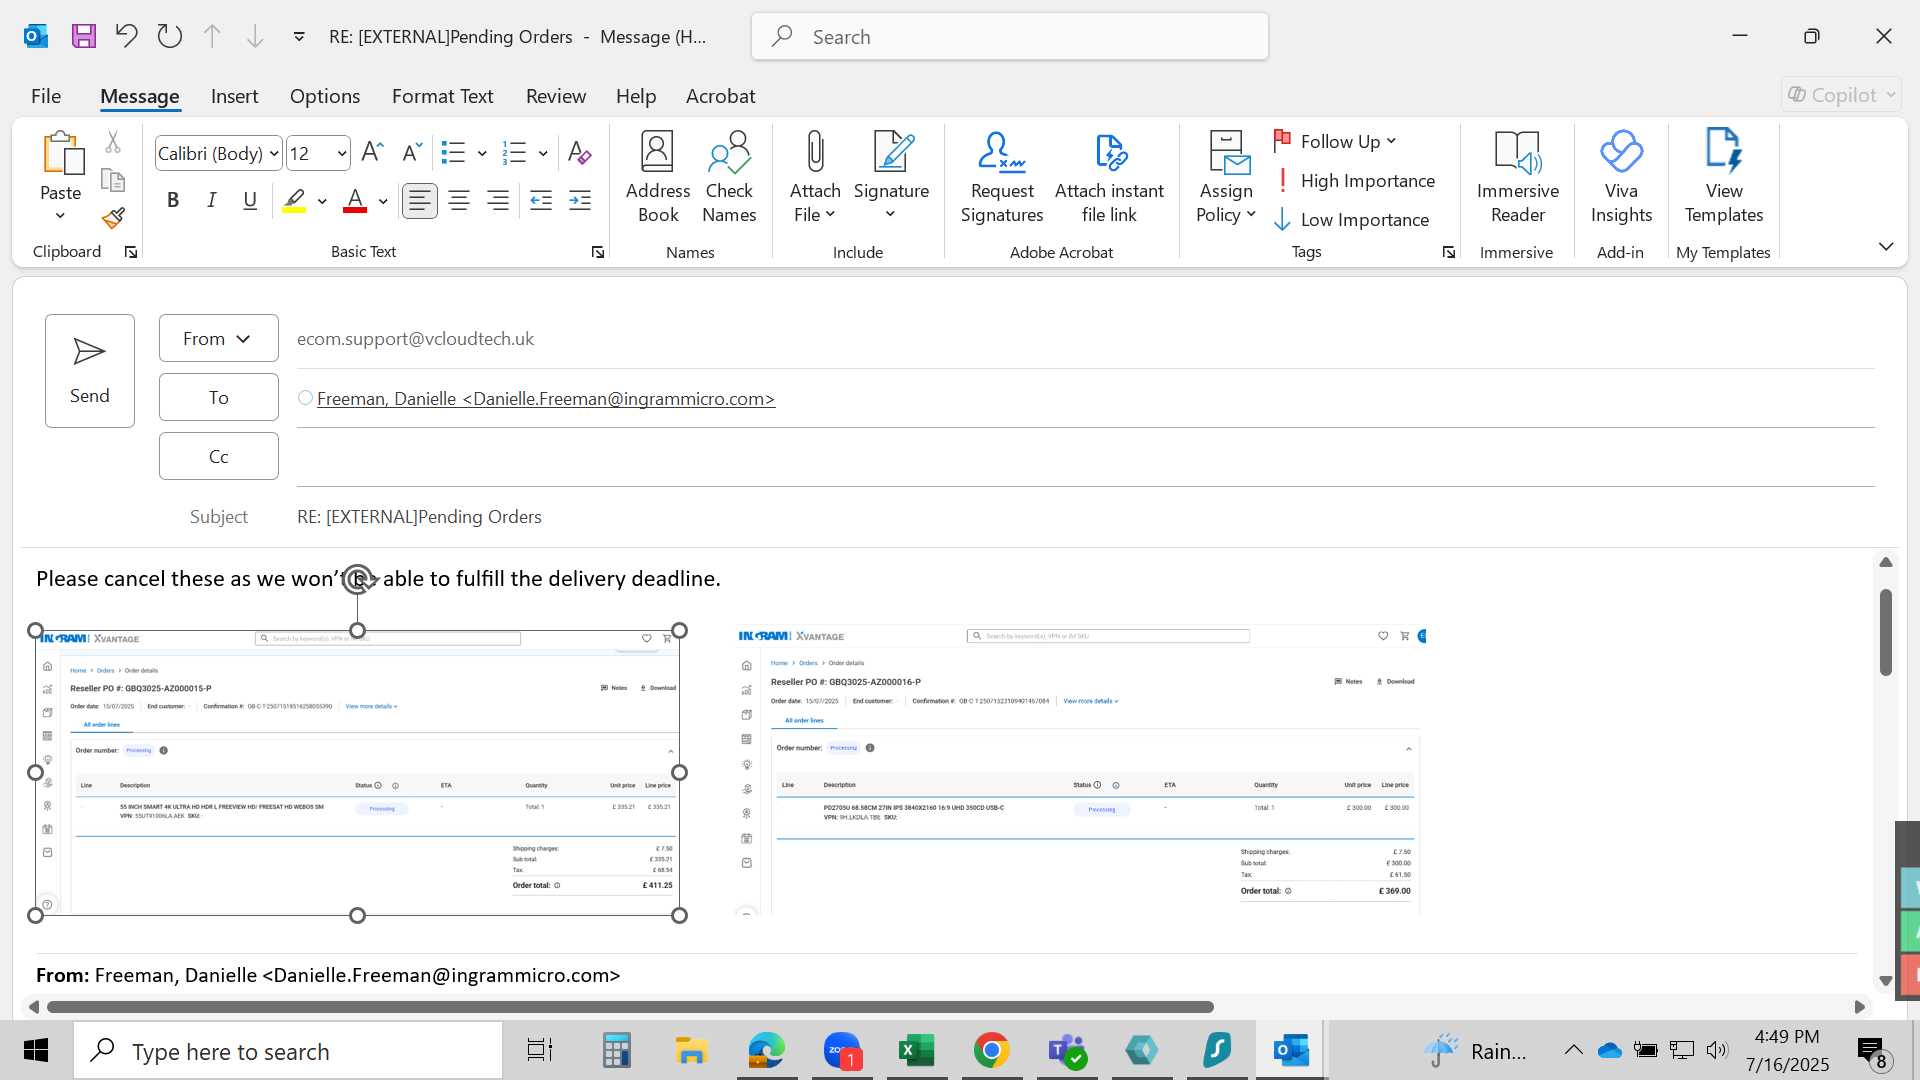The width and height of the screenshot is (1920, 1080).
Task: Toggle underline formatting
Action: [x=250, y=201]
